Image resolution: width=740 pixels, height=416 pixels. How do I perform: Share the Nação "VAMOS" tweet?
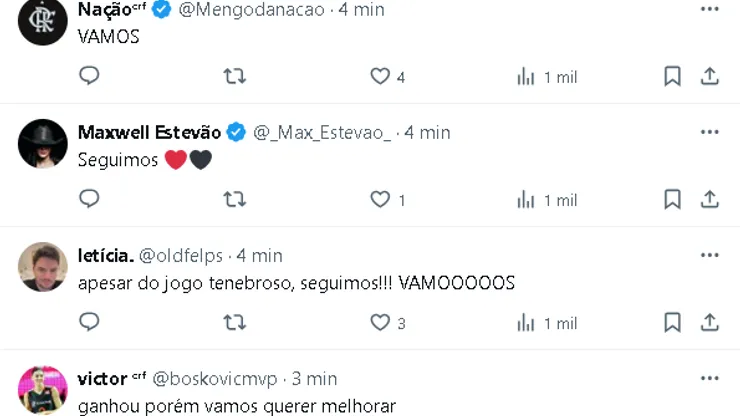click(709, 76)
